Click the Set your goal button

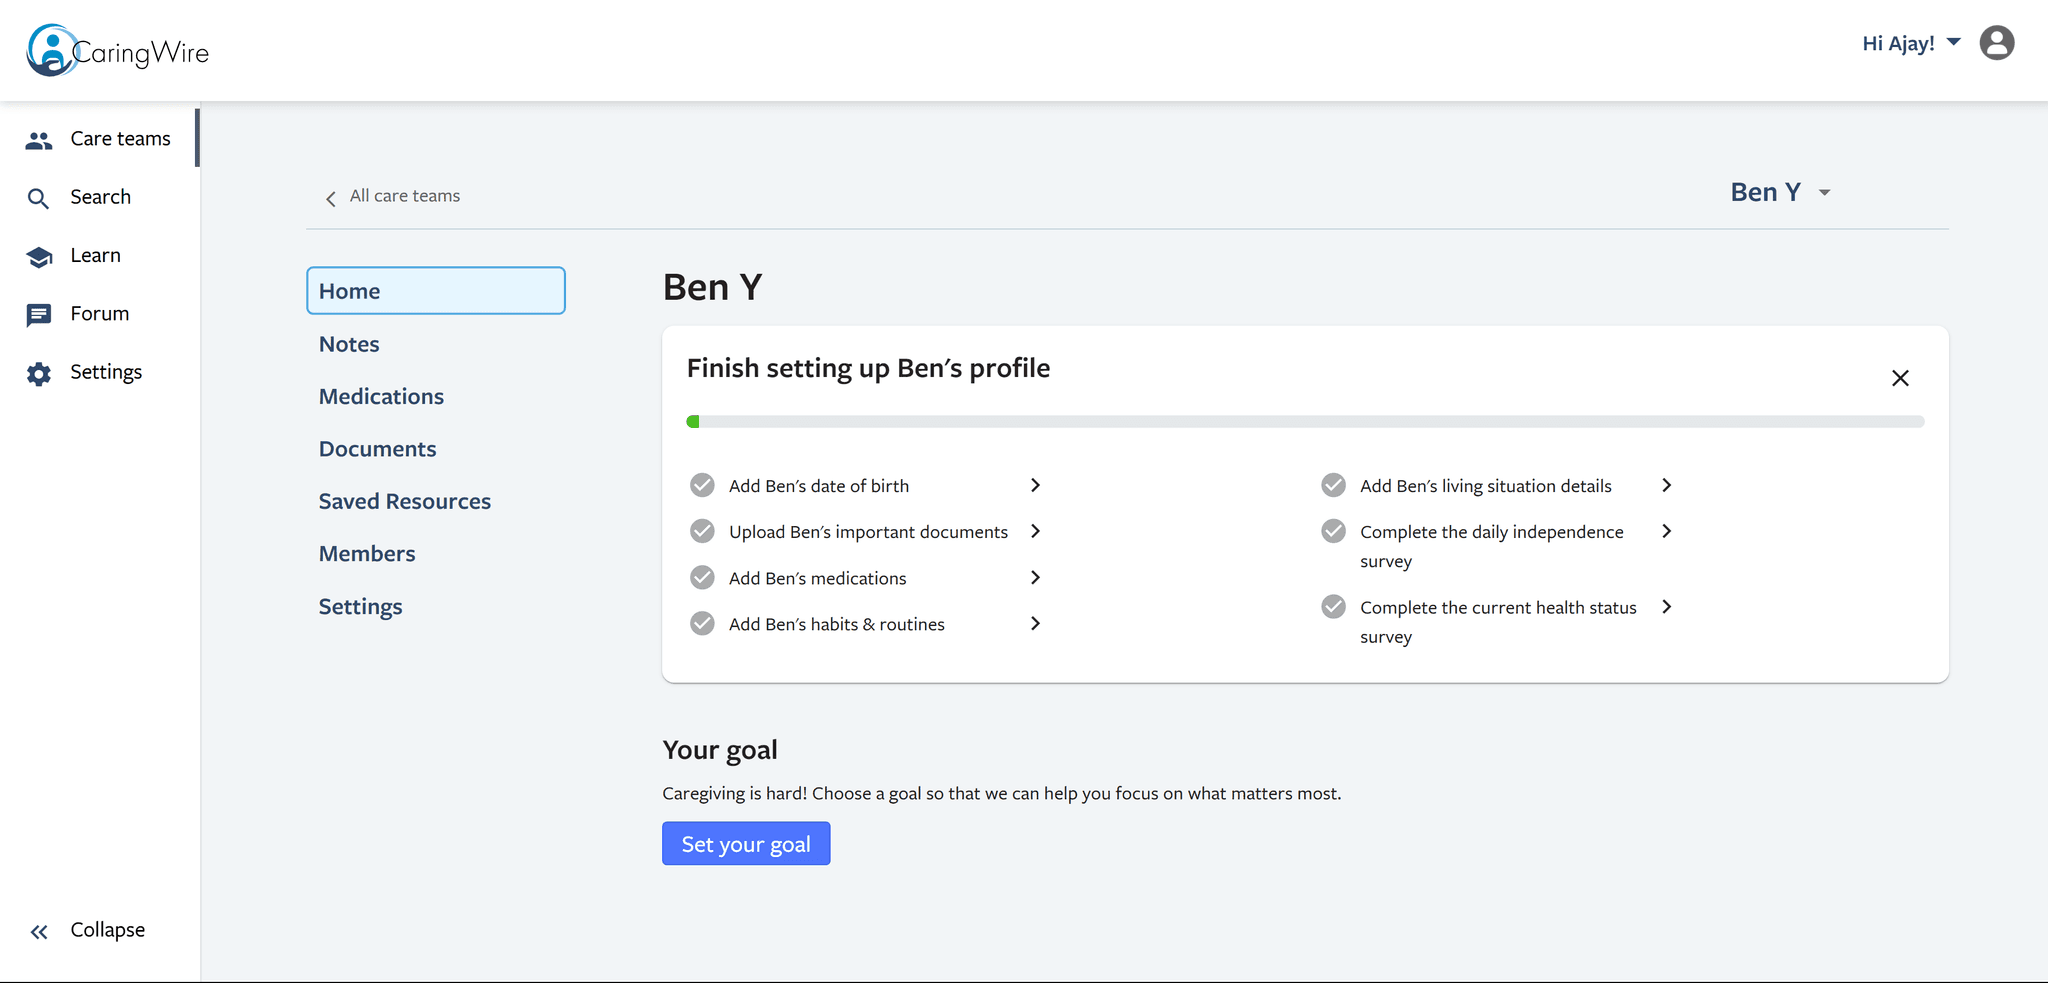(x=746, y=844)
